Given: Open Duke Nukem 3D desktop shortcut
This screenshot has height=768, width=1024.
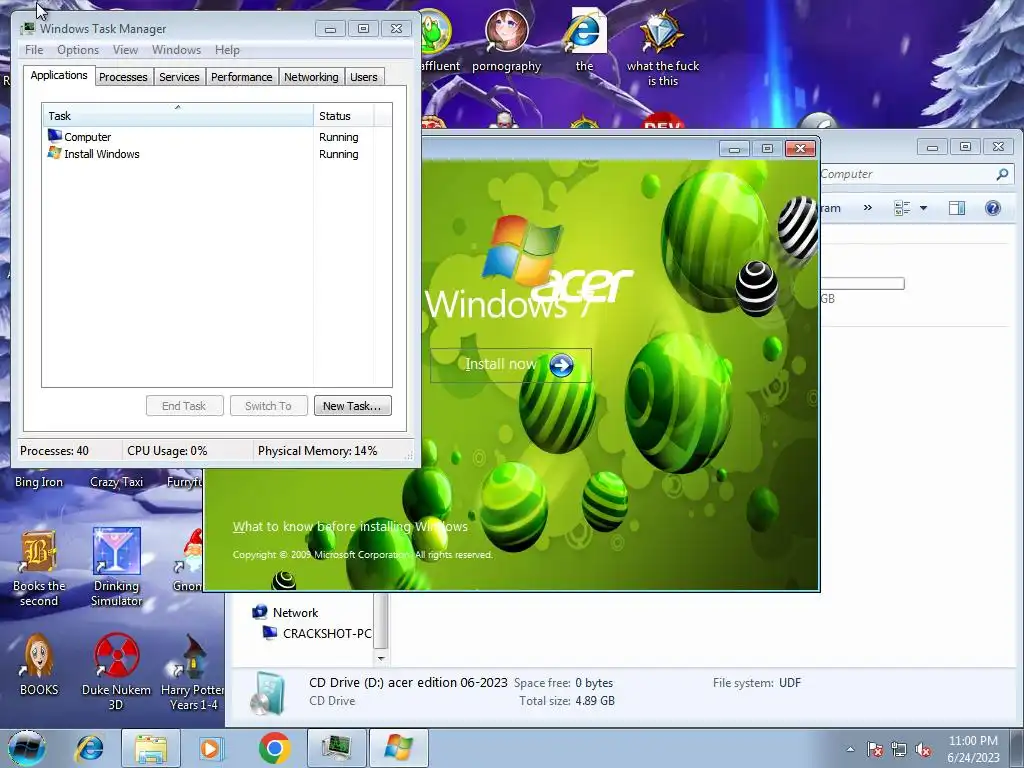Looking at the screenshot, I should [x=116, y=671].
